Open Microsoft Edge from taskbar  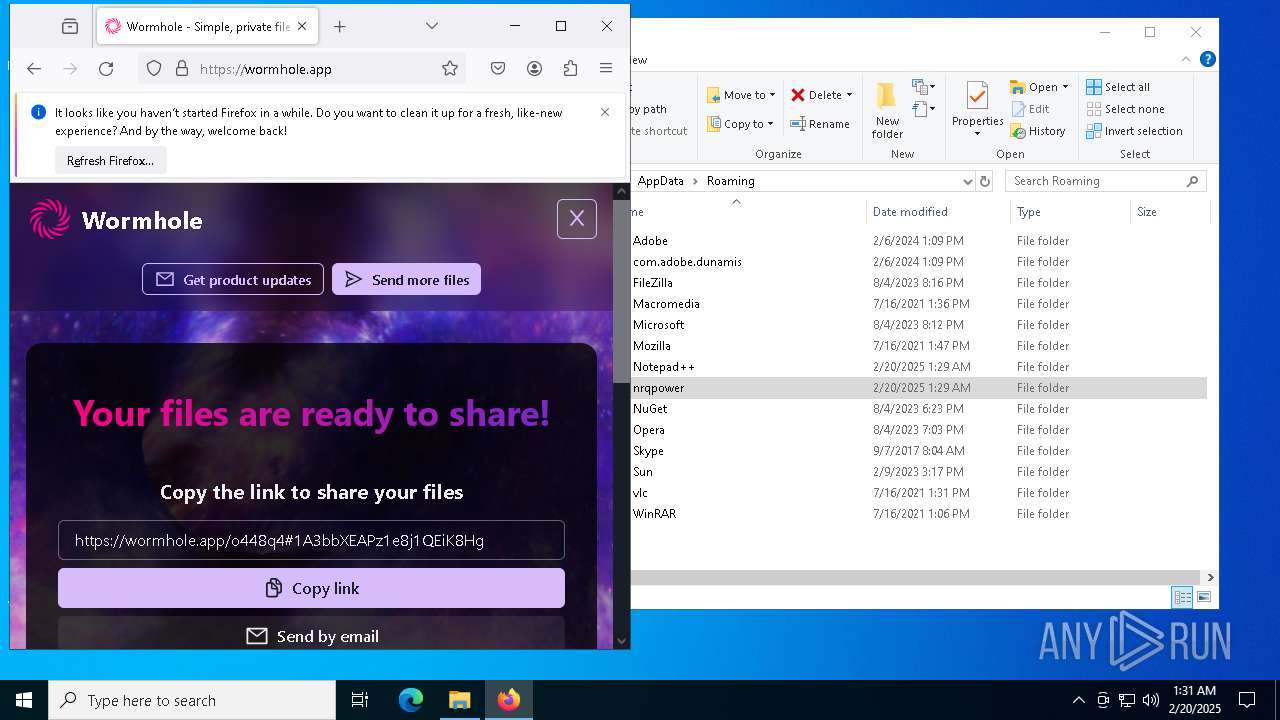(411, 700)
